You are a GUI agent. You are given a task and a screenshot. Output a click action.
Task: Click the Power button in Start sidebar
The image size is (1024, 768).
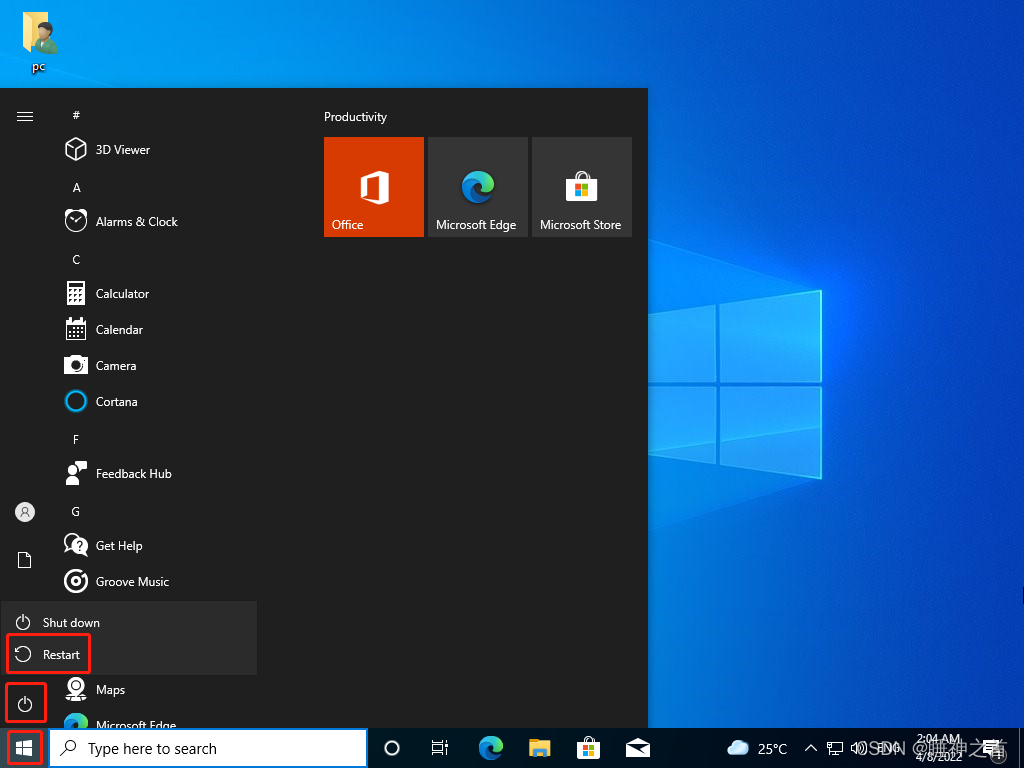point(25,704)
